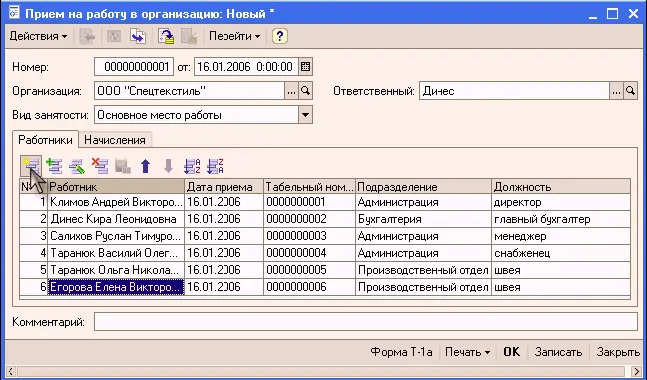Select row Динес Кира Леонидовна

click(x=325, y=219)
